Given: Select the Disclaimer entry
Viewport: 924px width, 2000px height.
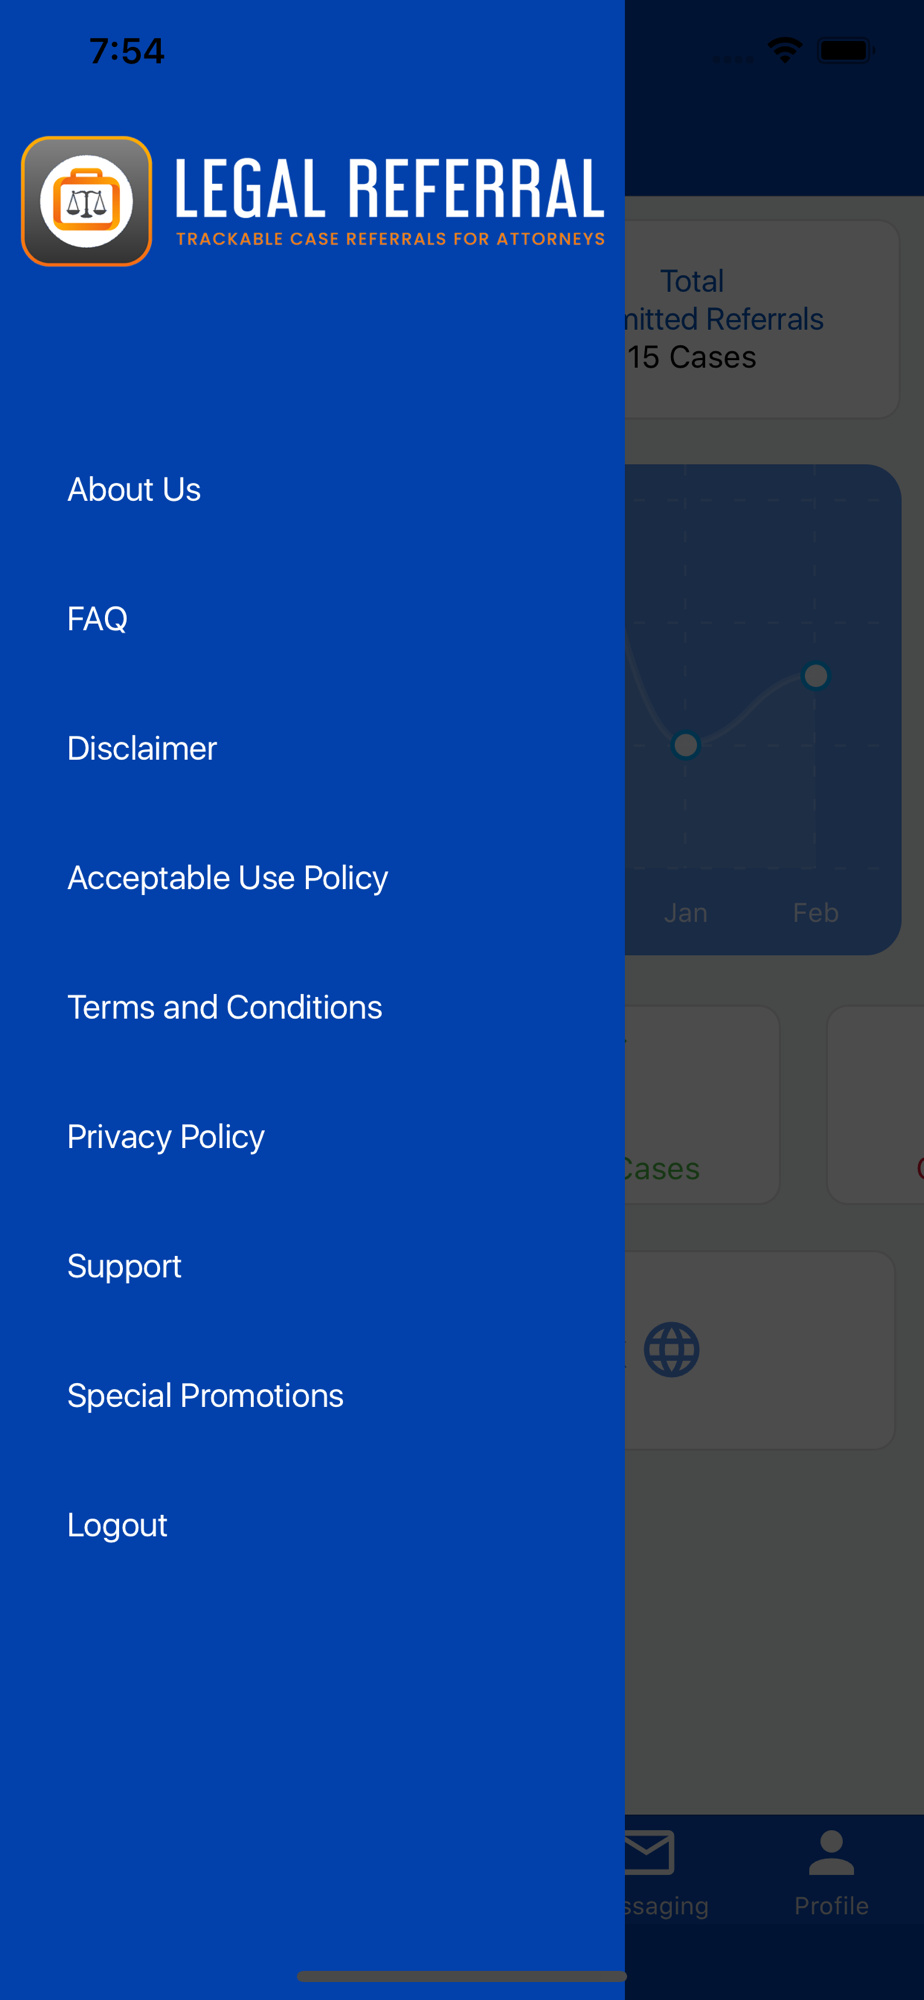Looking at the screenshot, I should pyautogui.click(x=142, y=748).
